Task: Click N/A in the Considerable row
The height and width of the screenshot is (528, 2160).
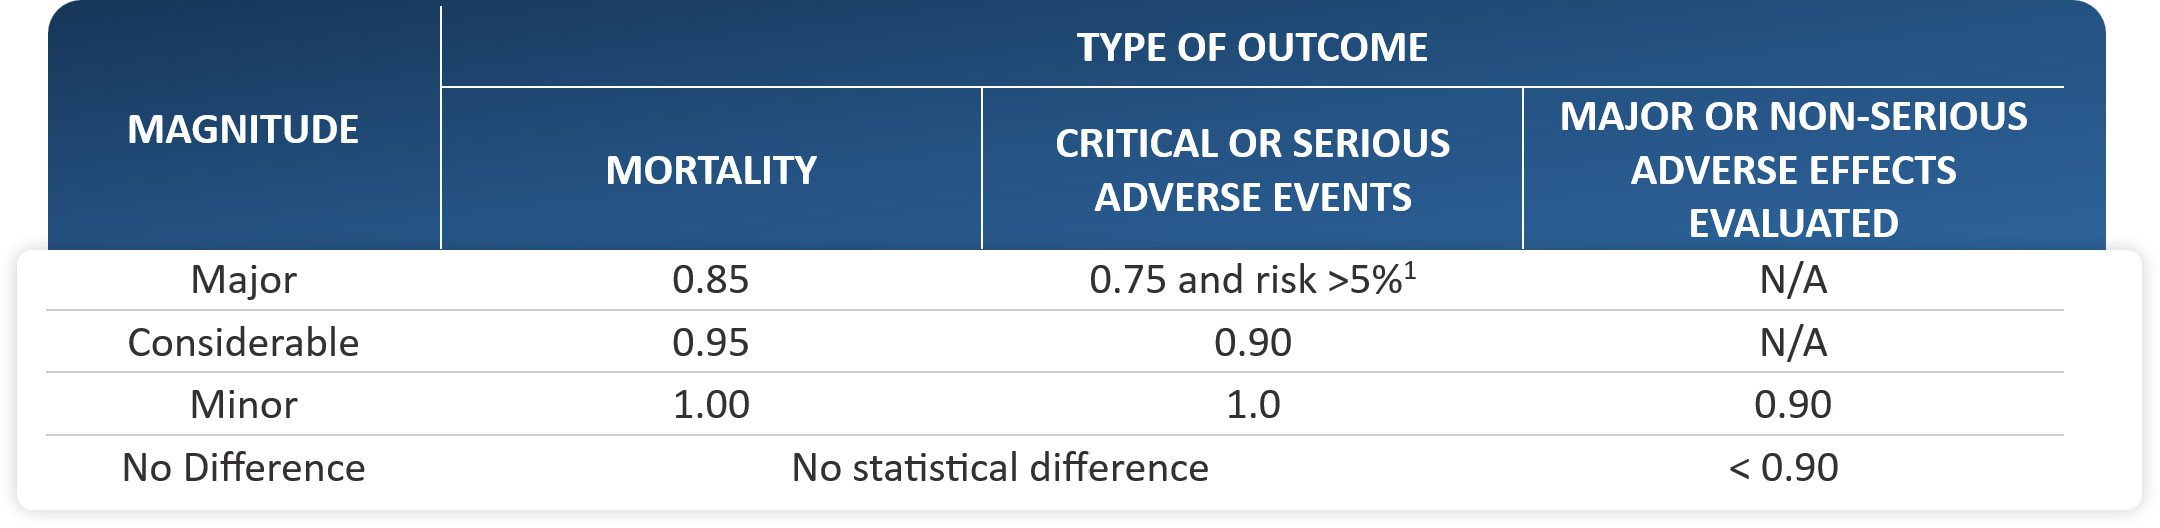Action: 1793,343
